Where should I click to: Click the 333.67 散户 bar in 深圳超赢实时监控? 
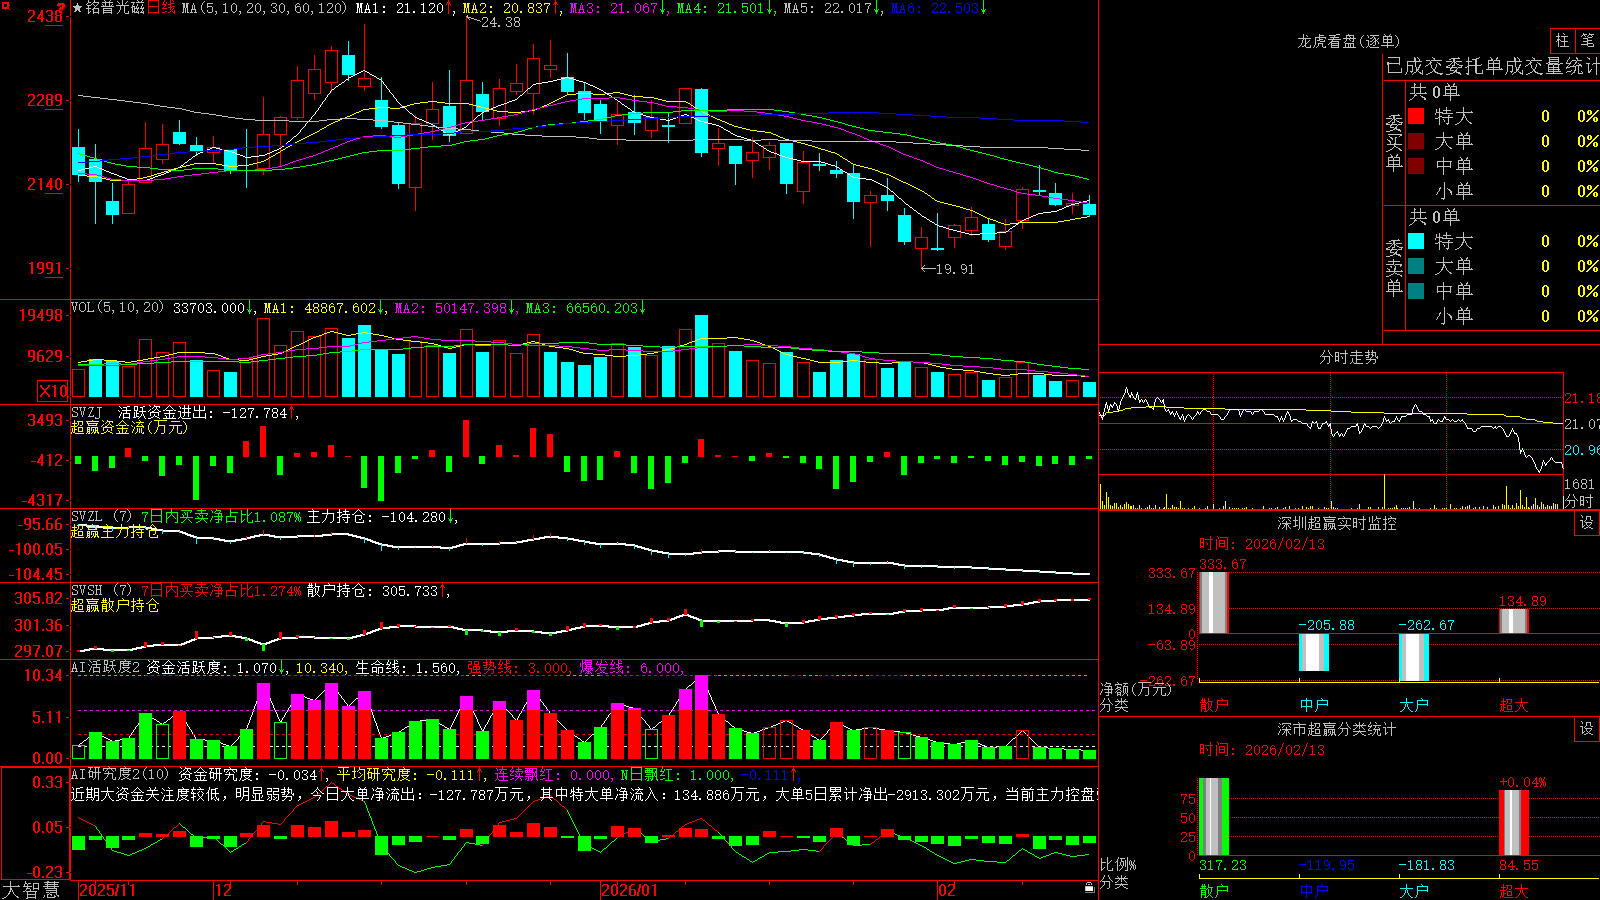click(x=1214, y=602)
